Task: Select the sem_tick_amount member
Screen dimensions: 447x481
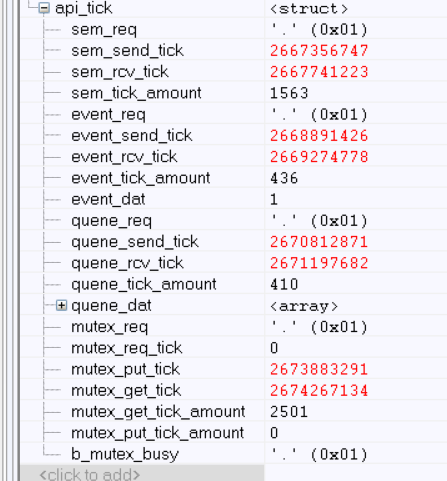Action: click(136, 93)
